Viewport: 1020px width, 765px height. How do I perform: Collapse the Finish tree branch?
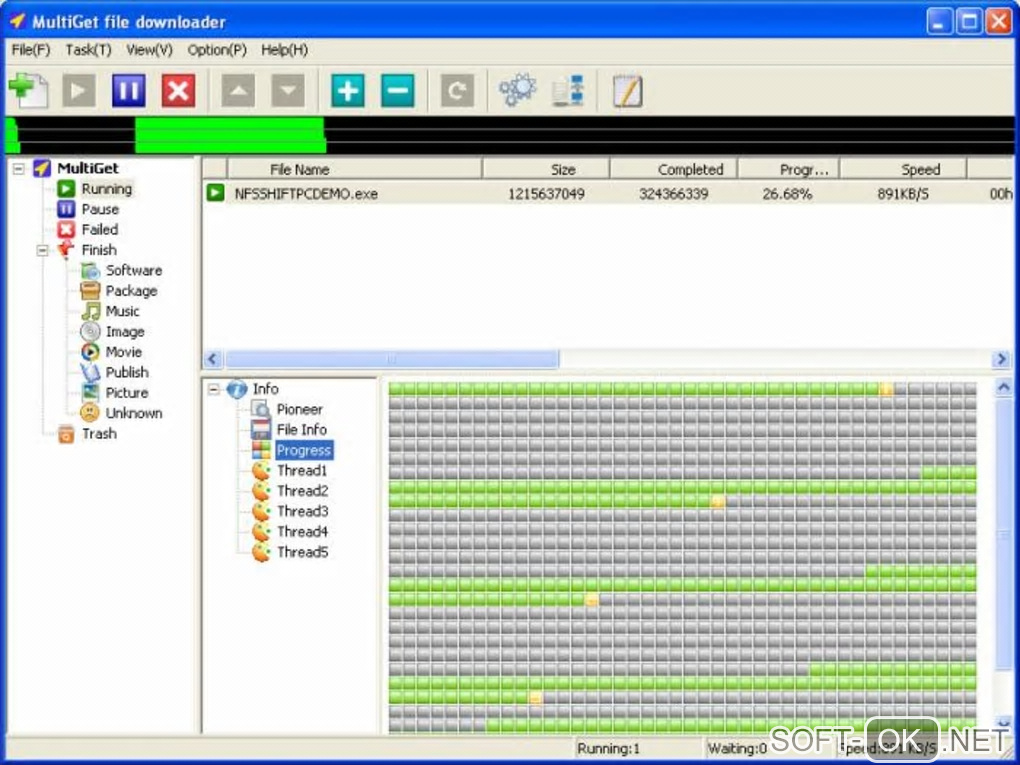point(43,250)
